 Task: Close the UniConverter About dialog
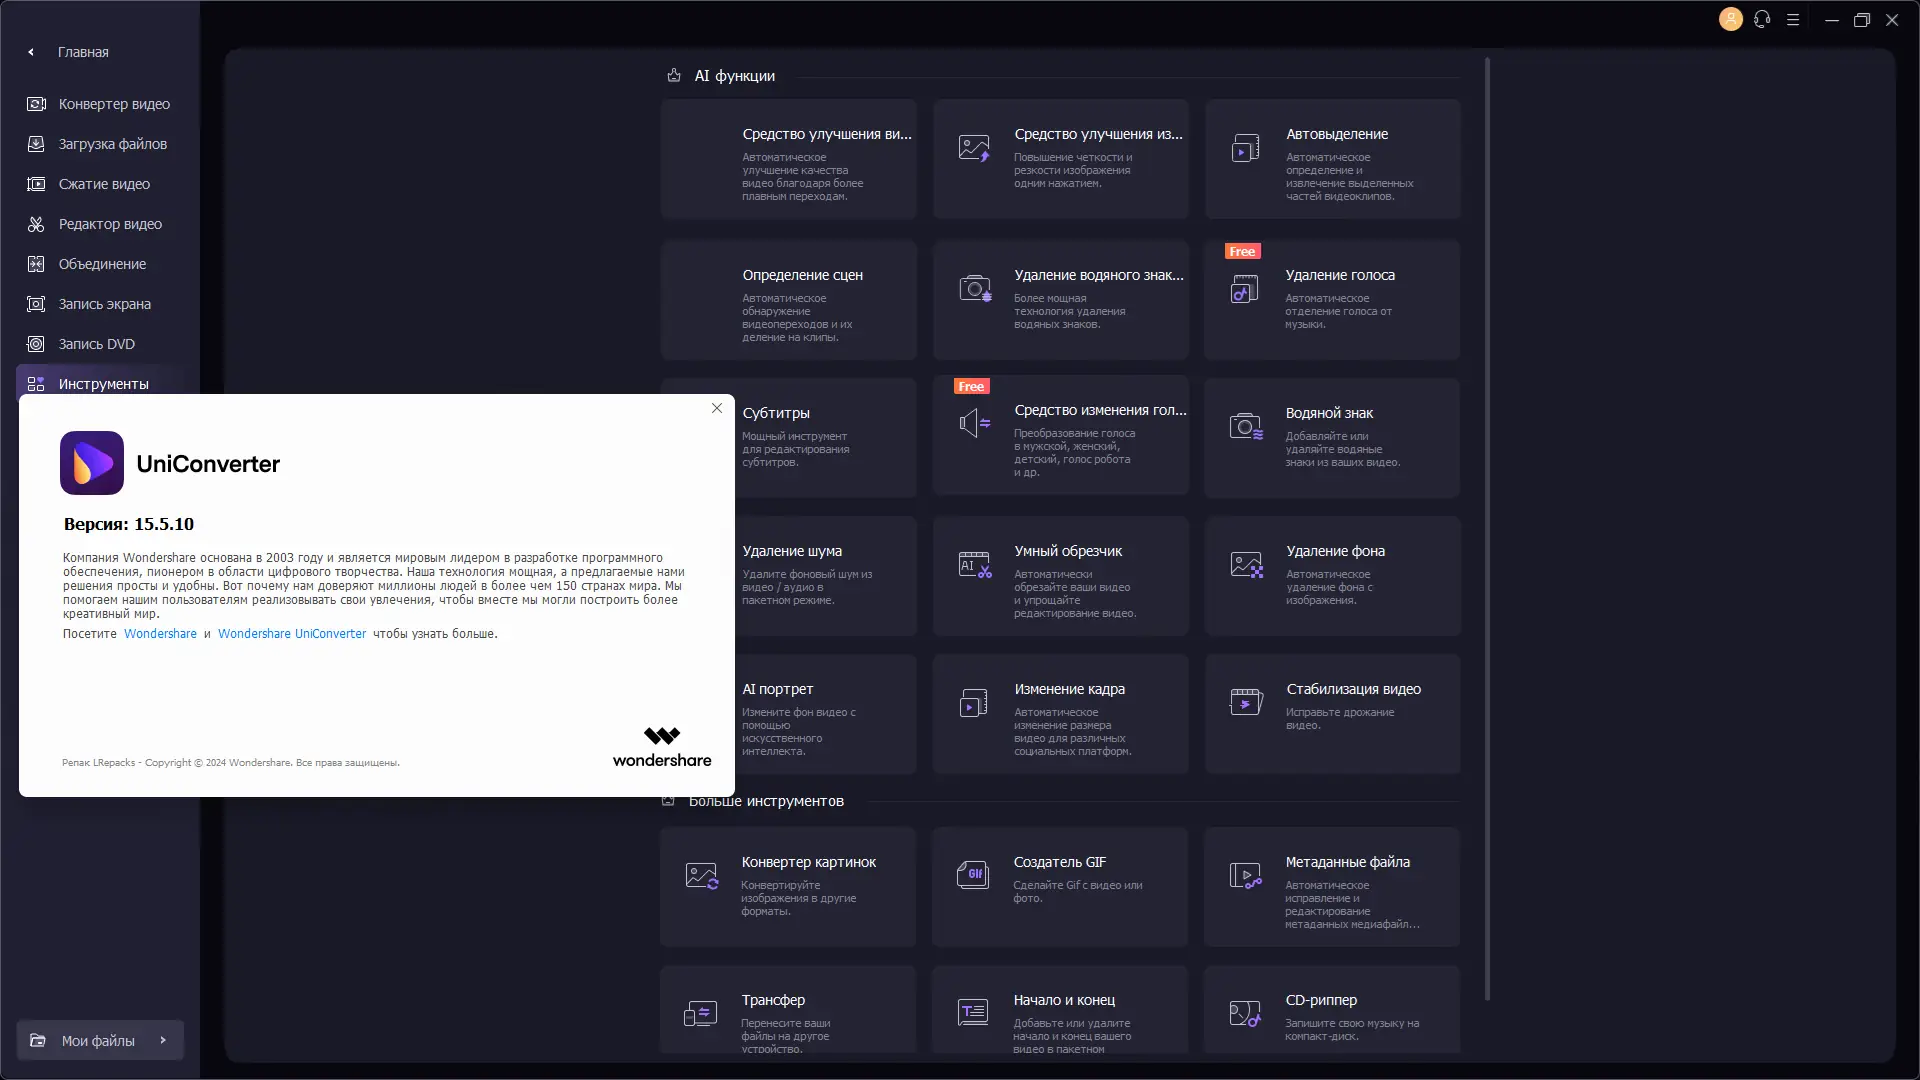717,408
